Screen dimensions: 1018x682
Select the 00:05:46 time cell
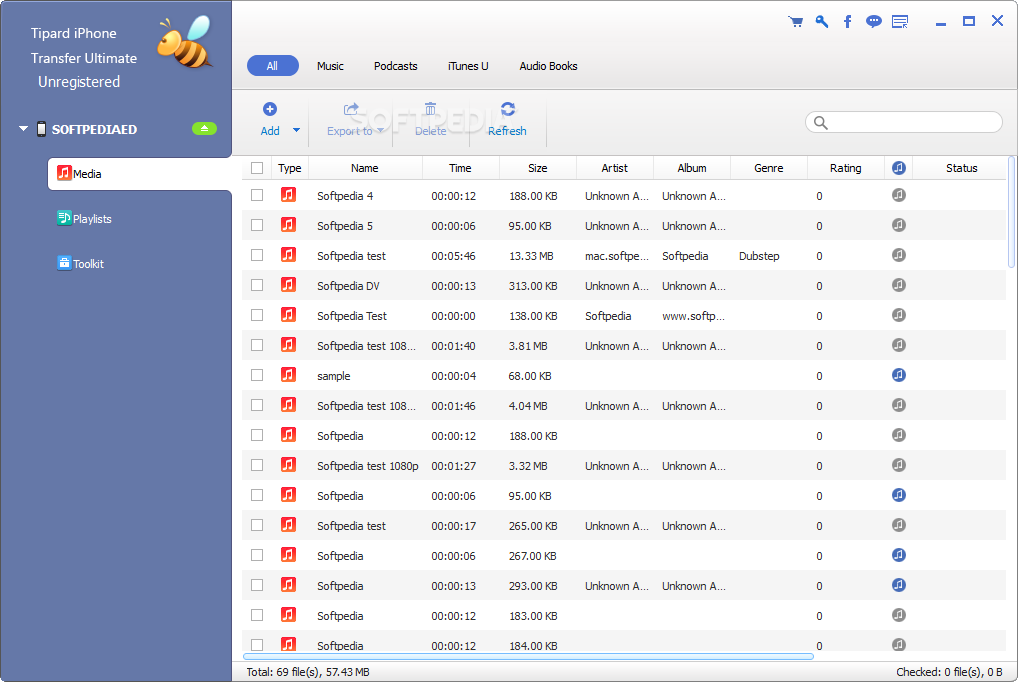pyautogui.click(x=453, y=256)
